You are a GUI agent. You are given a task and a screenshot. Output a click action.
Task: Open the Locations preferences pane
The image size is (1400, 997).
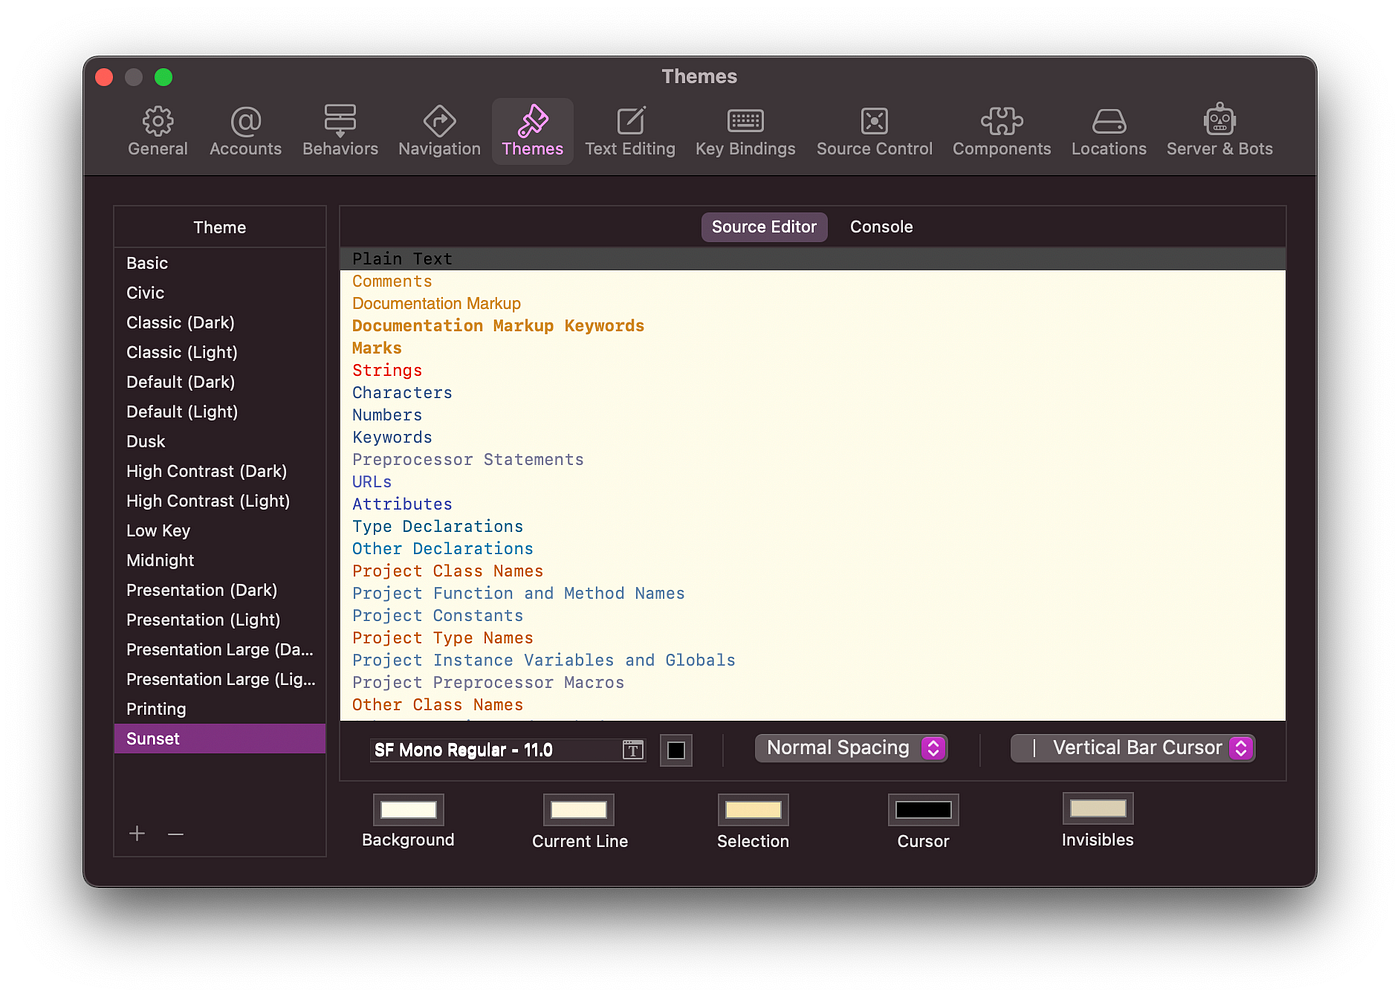[1109, 131]
